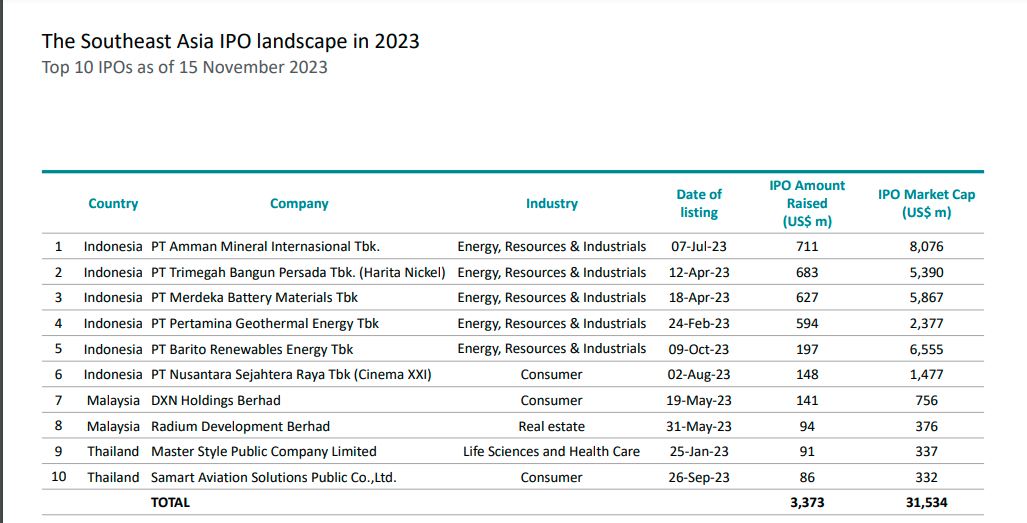Select PT Amman Mineral Internasional Tbk. company name
Image resolution: width=1027 pixels, height=523 pixels.
(265, 246)
